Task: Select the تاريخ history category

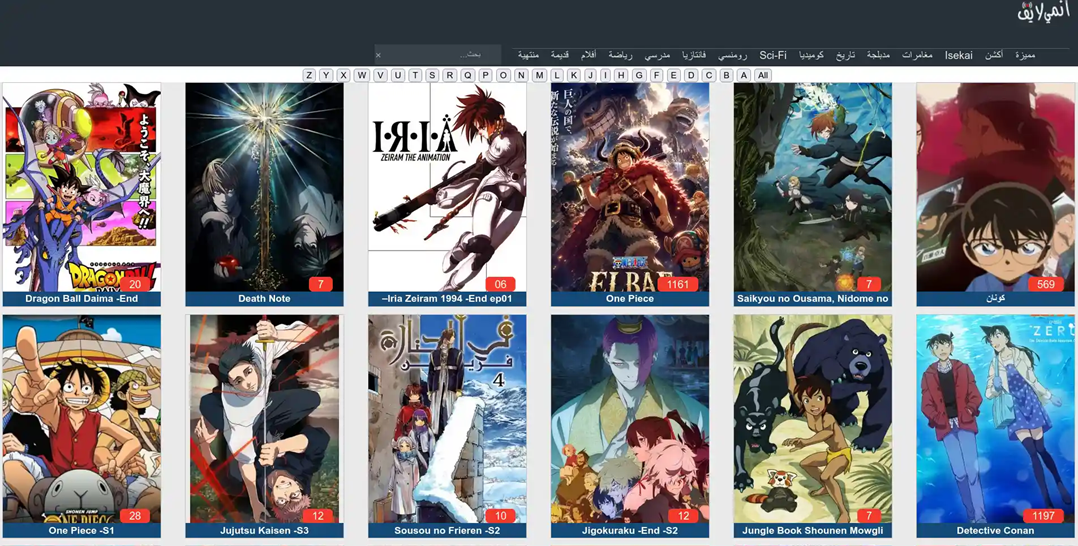Action: [846, 55]
